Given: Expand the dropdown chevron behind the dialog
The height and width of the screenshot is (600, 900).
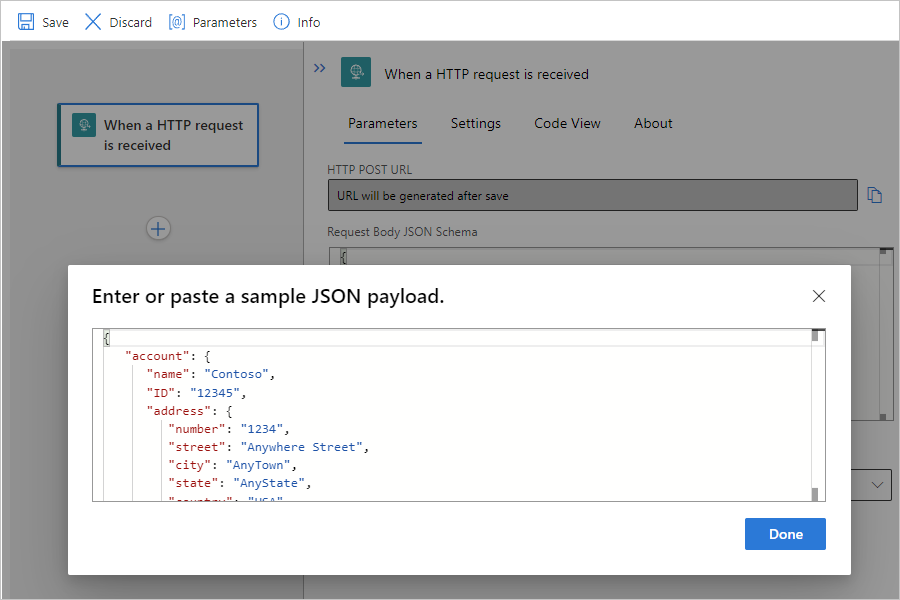Looking at the screenshot, I should tap(879, 485).
